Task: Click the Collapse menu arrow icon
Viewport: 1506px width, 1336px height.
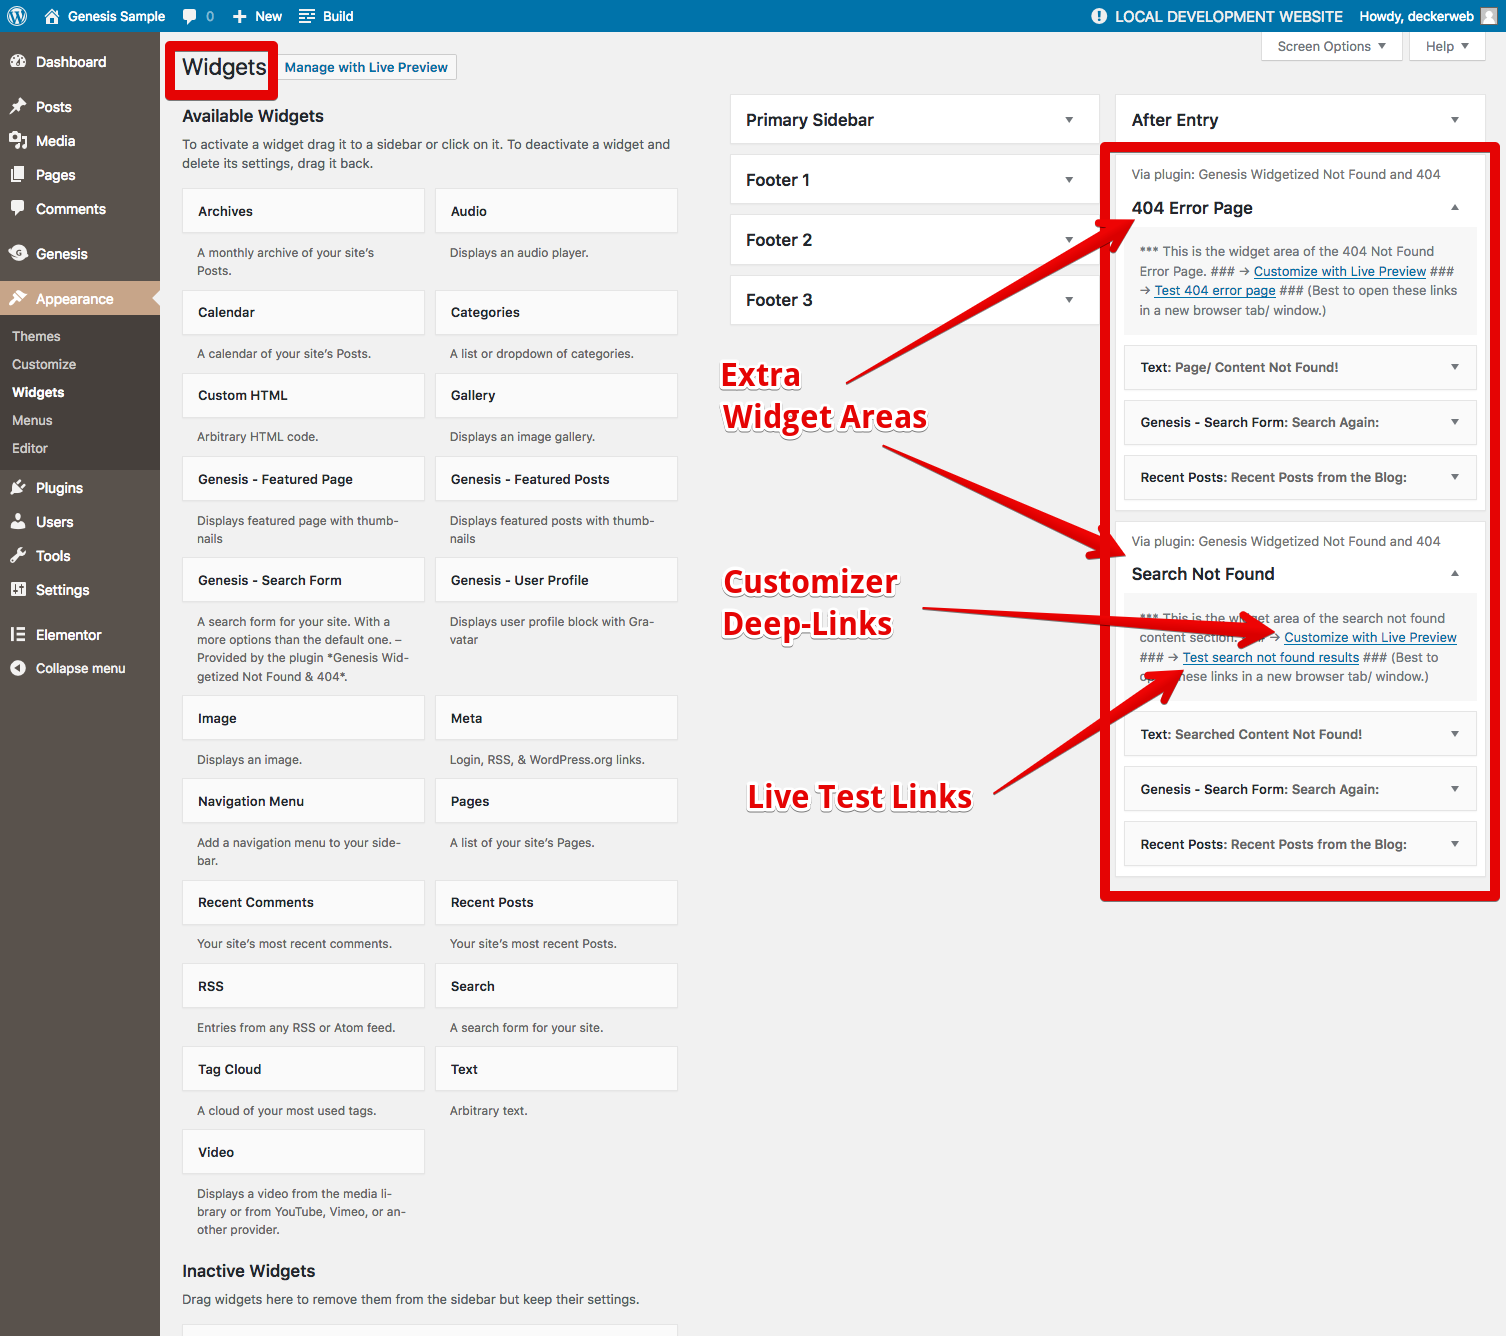Action: pos(18,668)
